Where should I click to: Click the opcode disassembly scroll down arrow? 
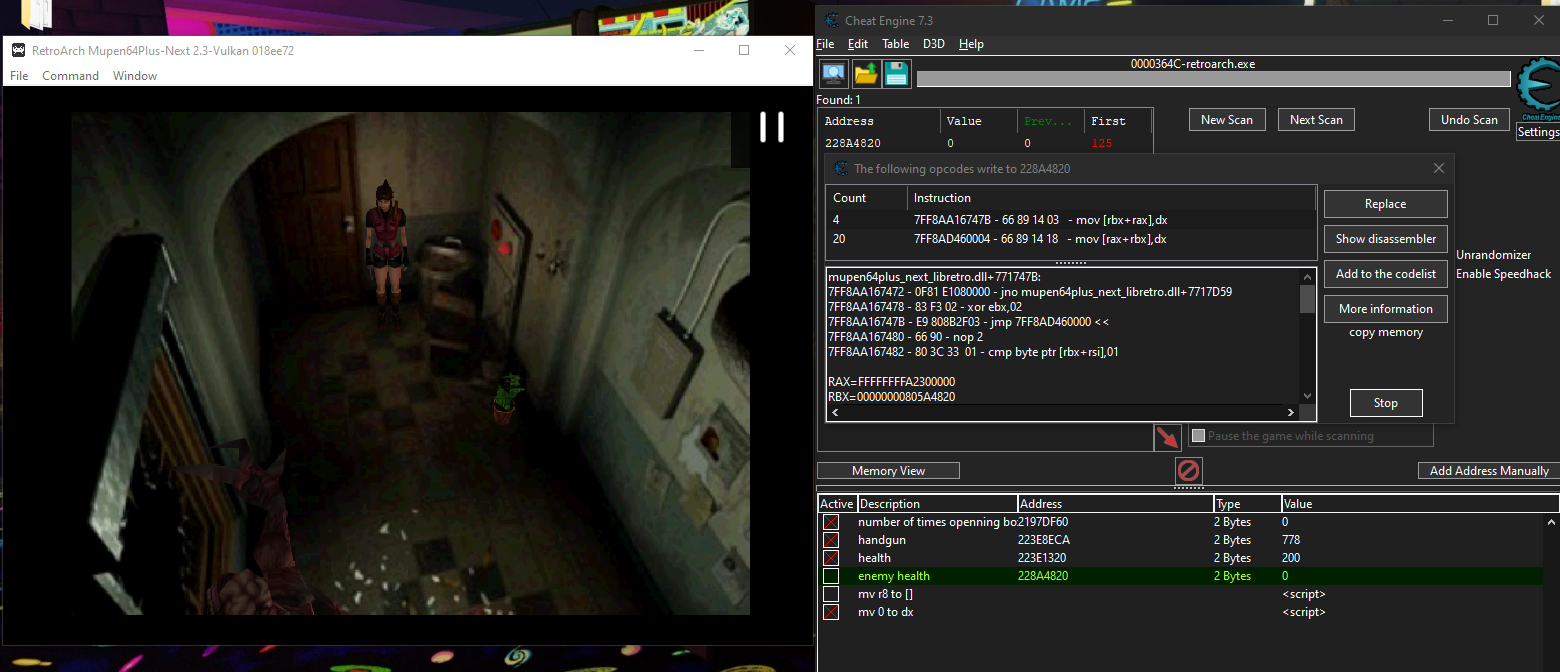click(x=1307, y=395)
